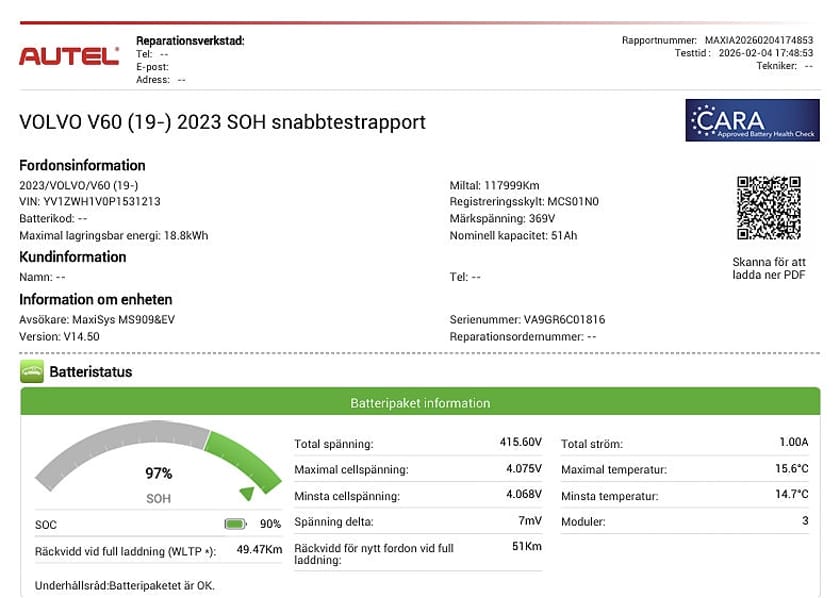Click Maximal lagringsbar energi 18.8kWh
The image size is (840, 598).
[x=114, y=236]
